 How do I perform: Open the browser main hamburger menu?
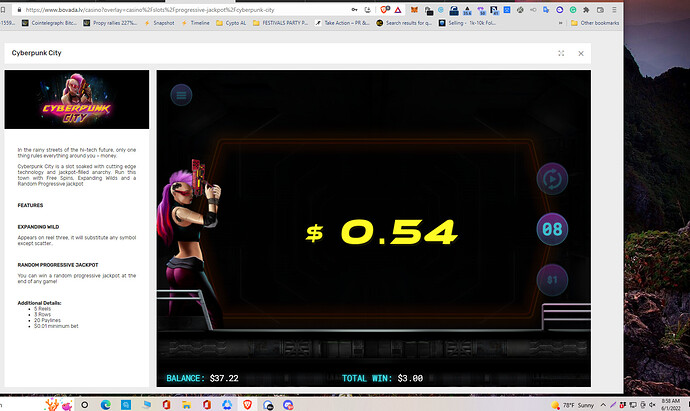(614, 10)
